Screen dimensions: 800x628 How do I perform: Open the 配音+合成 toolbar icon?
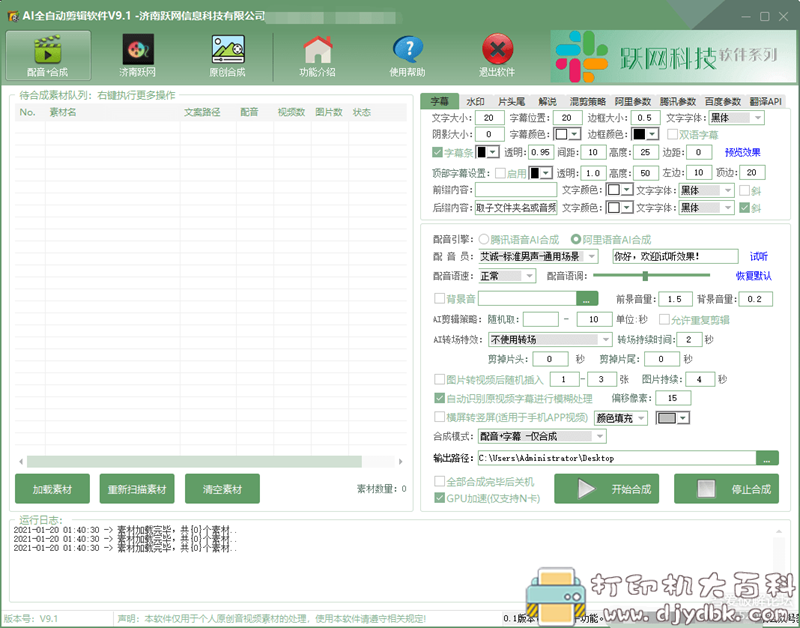pos(48,55)
